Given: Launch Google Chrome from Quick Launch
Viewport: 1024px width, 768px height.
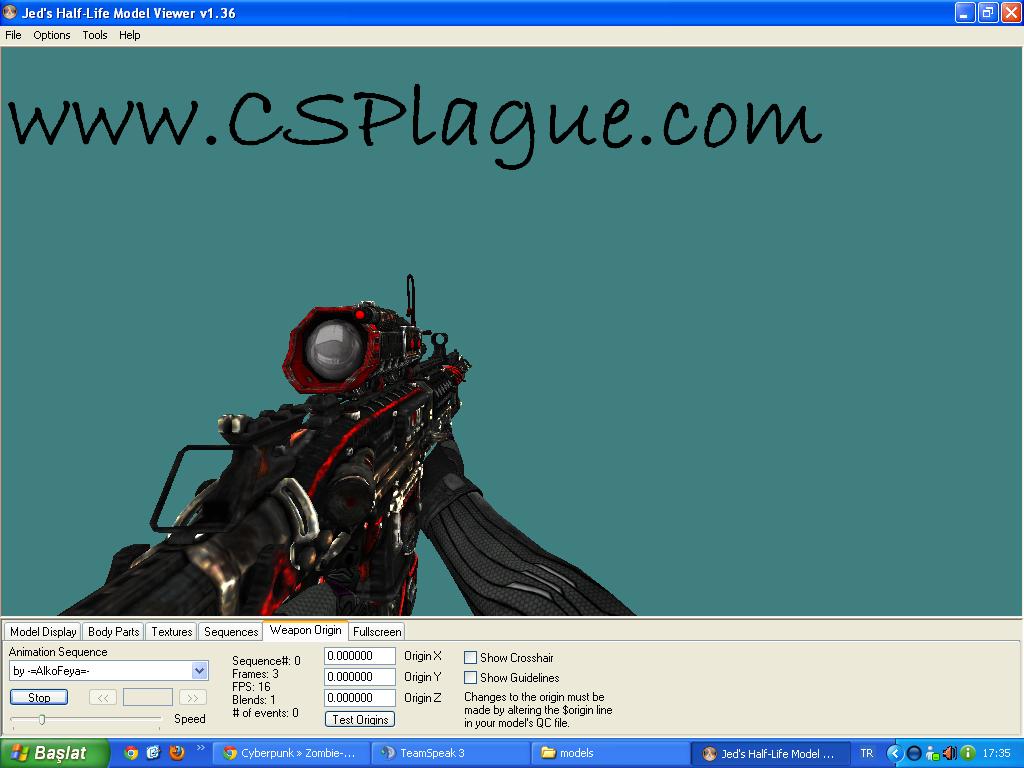Looking at the screenshot, I should (x=131, y=752).
